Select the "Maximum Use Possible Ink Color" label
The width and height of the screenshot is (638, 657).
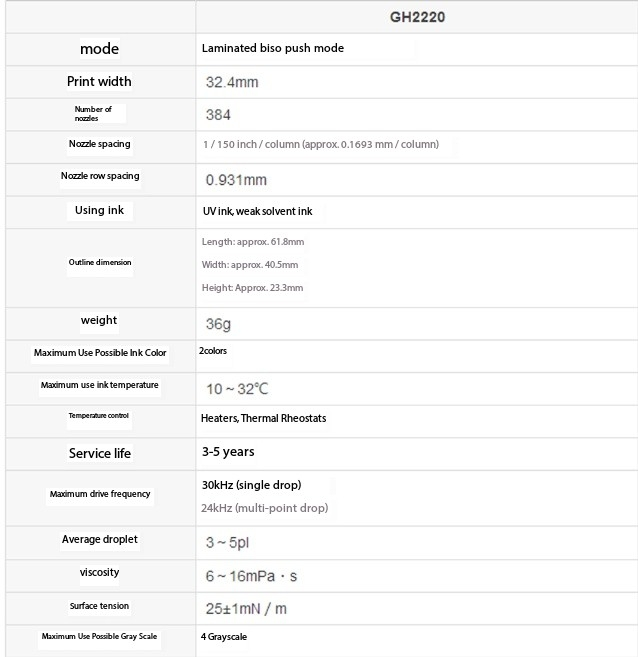[x=100, y=353]
